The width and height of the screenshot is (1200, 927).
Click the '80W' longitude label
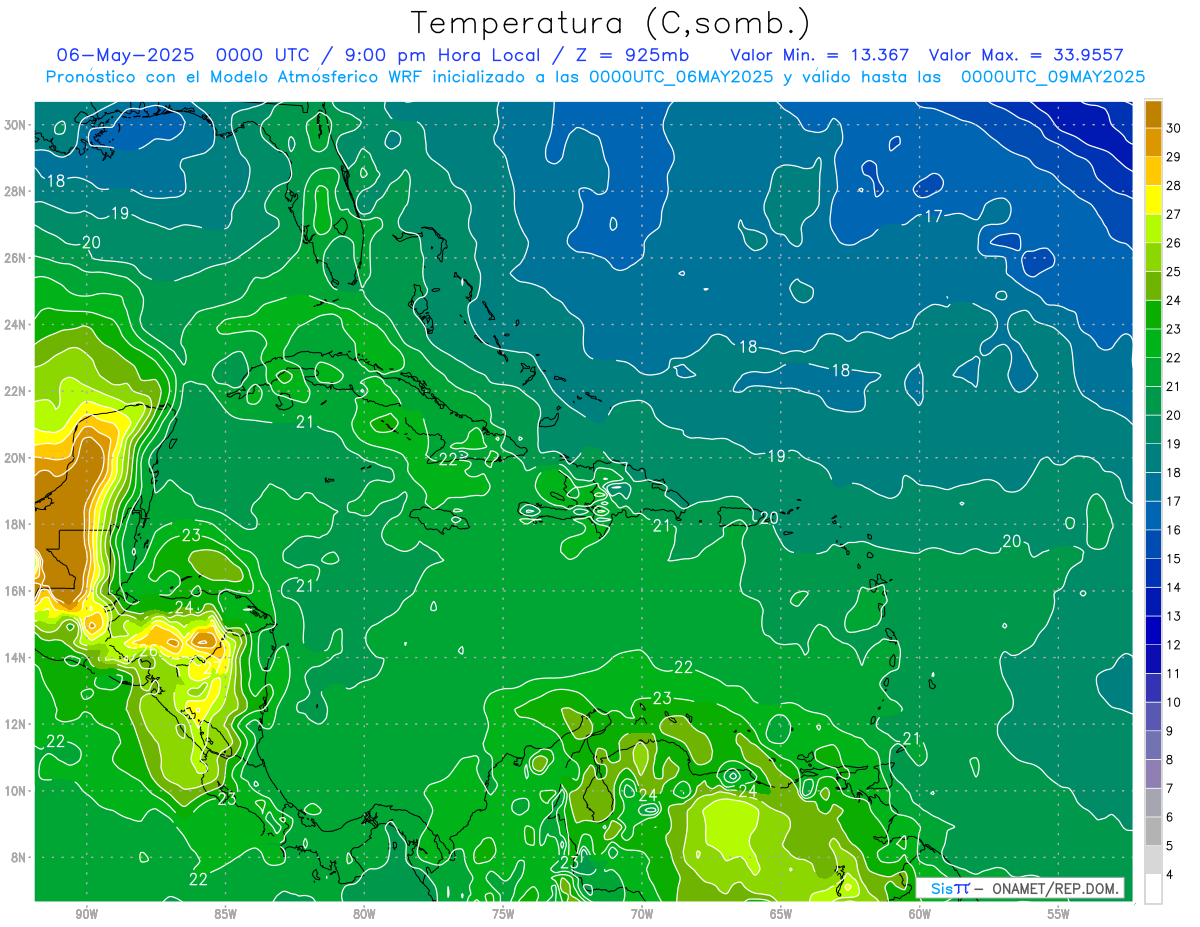click(x=364, y=914)
